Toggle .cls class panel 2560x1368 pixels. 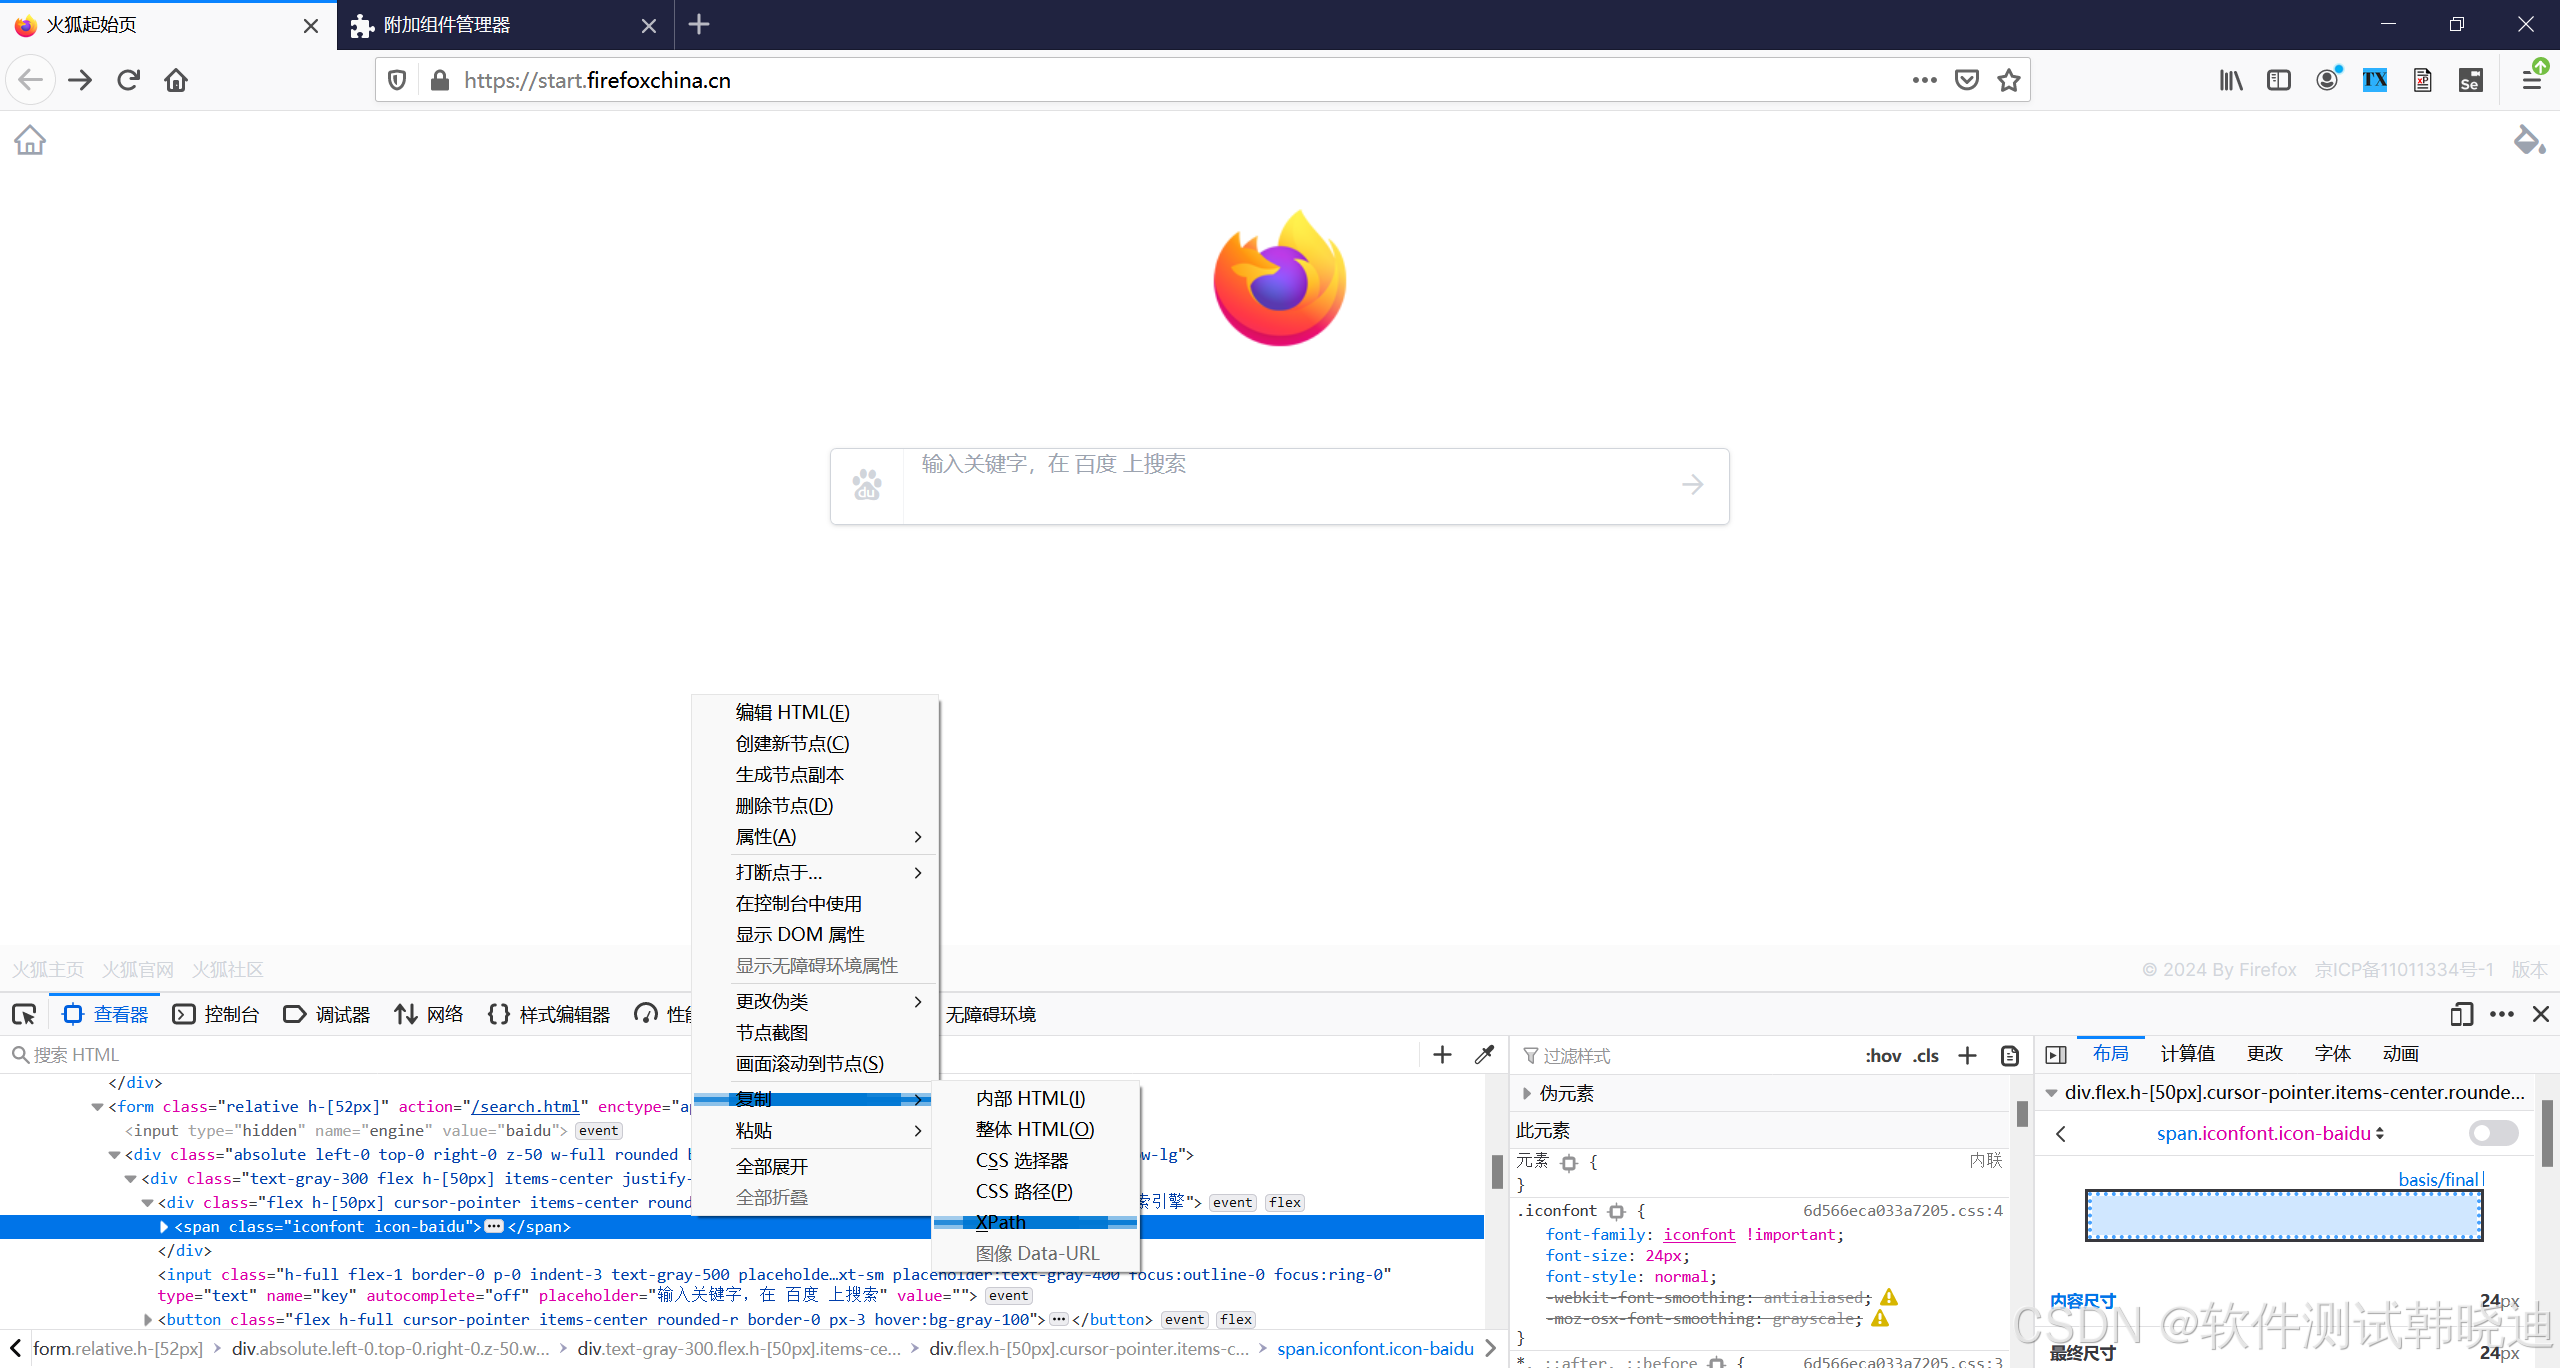1926,1056
